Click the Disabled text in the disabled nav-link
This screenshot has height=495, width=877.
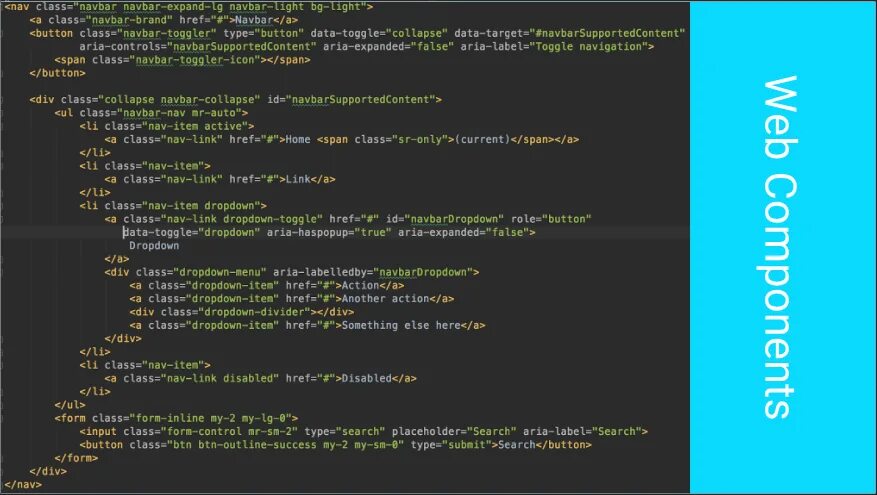pyautogui.click(x=366, y=379)
